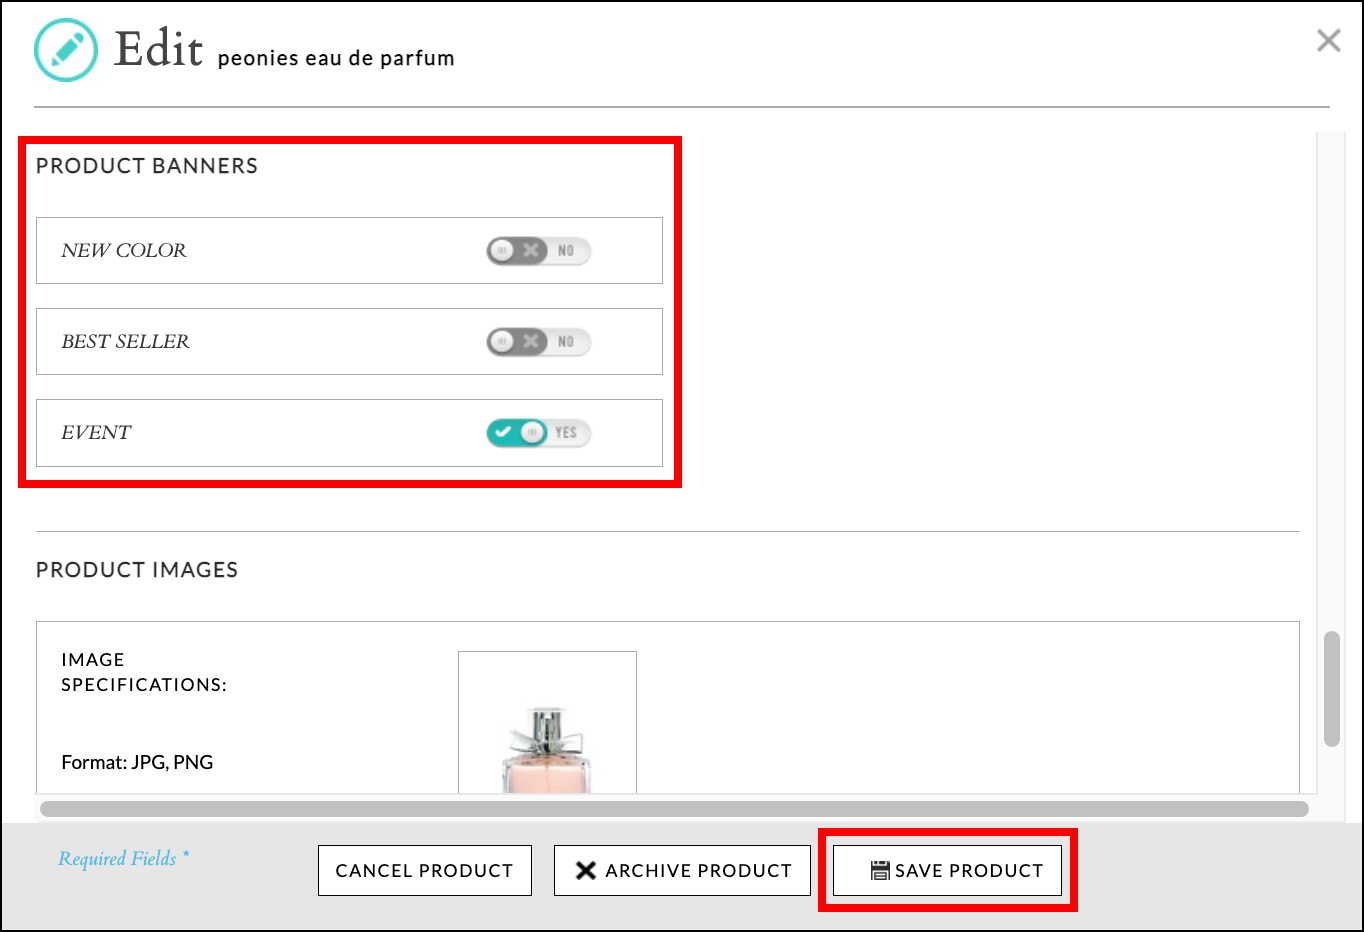Disable the Event banner toggle
1364x932 pixels.
click(538, 433)
